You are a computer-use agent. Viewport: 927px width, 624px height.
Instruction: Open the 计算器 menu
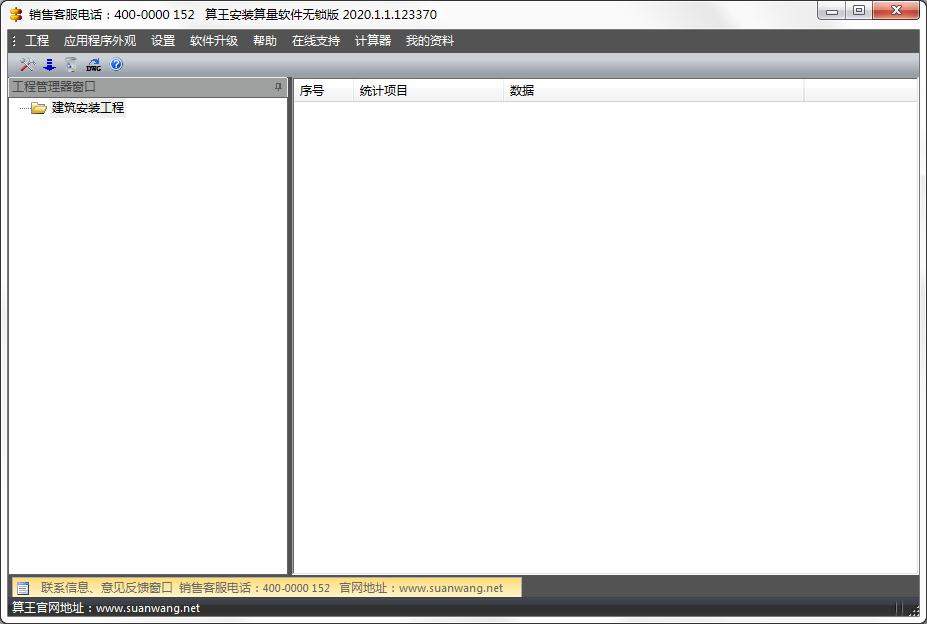[373, 41]
